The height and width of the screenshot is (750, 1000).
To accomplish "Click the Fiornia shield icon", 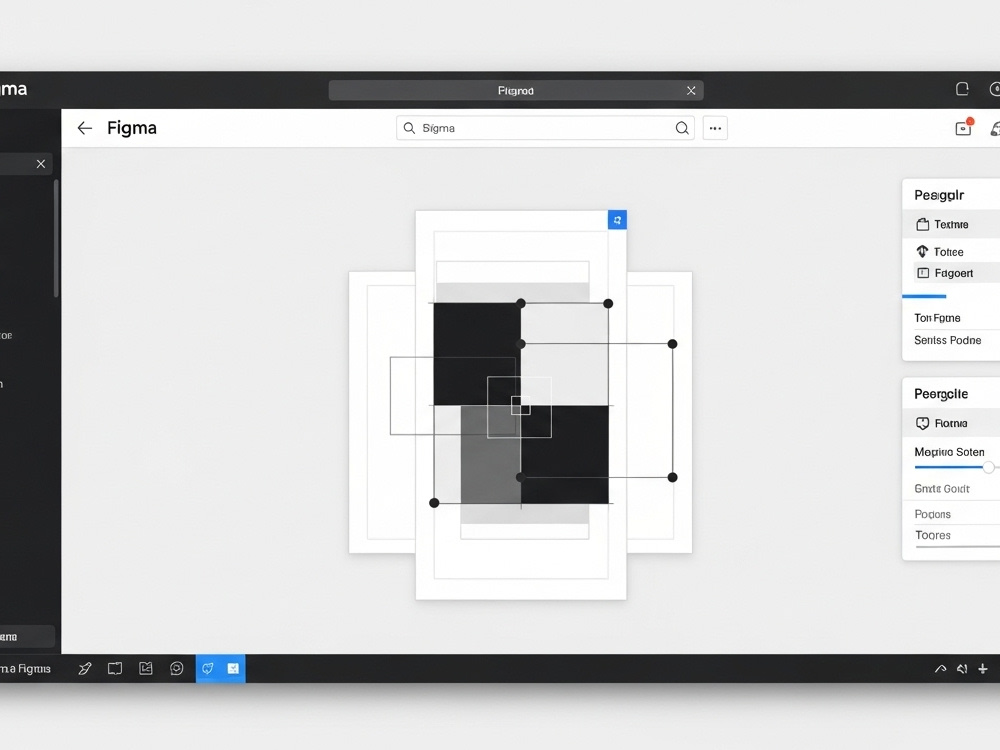I will pyautogui.click(x=922, y=423).
